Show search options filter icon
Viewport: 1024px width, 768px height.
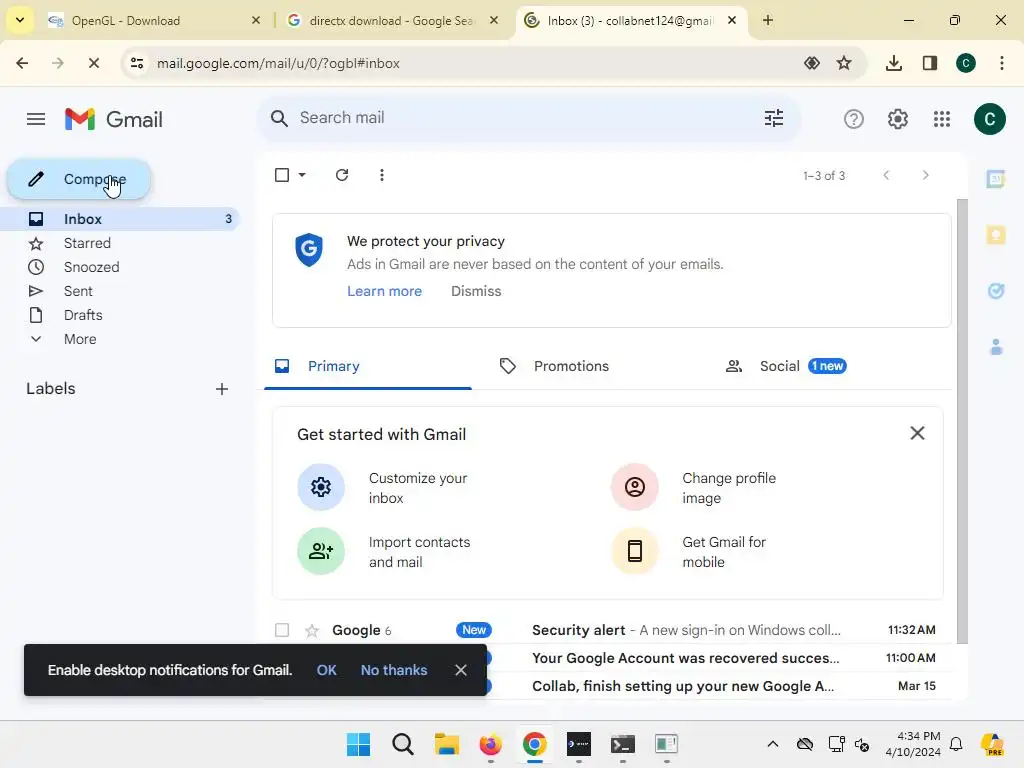tap(774, 118)
